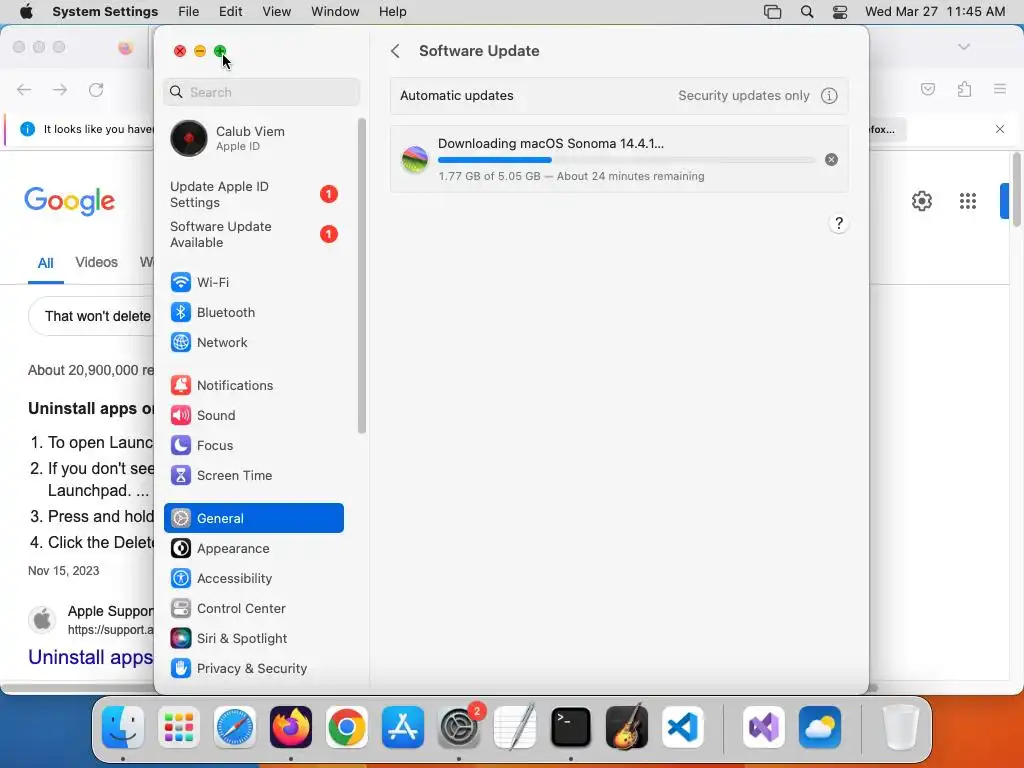Screen dimensions: 1024x768
Task: Click the Stage Manager menu bar icon
Action: [x=773, y=12]
